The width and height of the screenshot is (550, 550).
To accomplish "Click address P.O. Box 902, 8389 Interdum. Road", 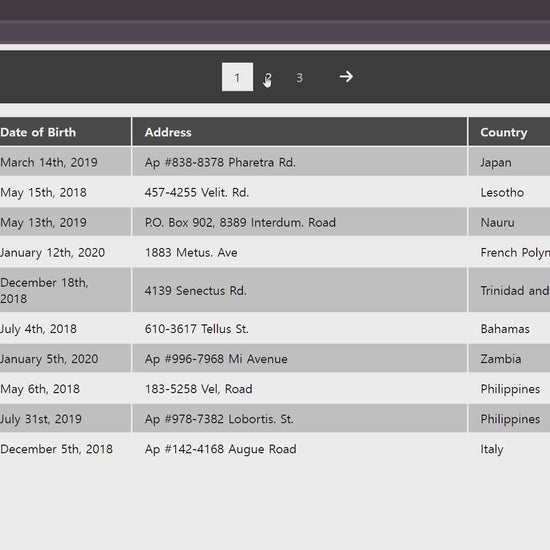I will (x=240, y=222).
